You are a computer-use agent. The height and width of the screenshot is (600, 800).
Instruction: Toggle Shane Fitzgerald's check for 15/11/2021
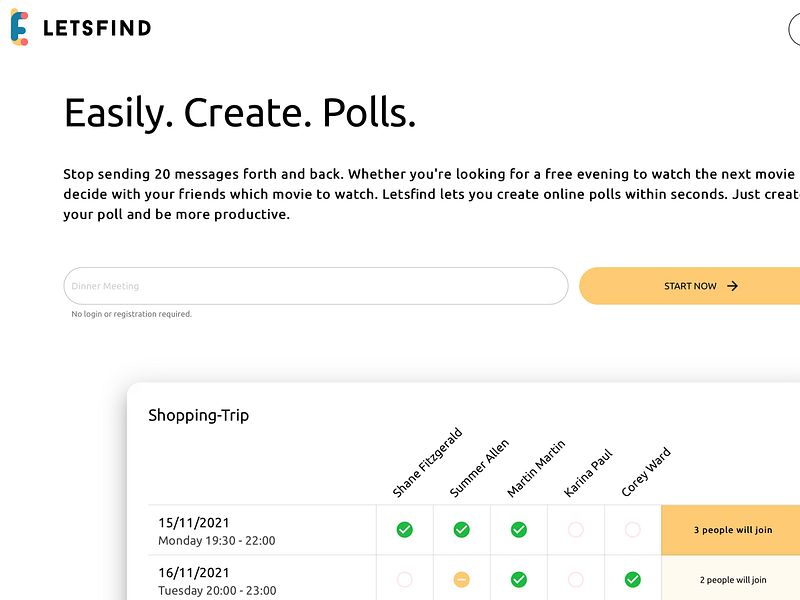(x=405, y=530)
